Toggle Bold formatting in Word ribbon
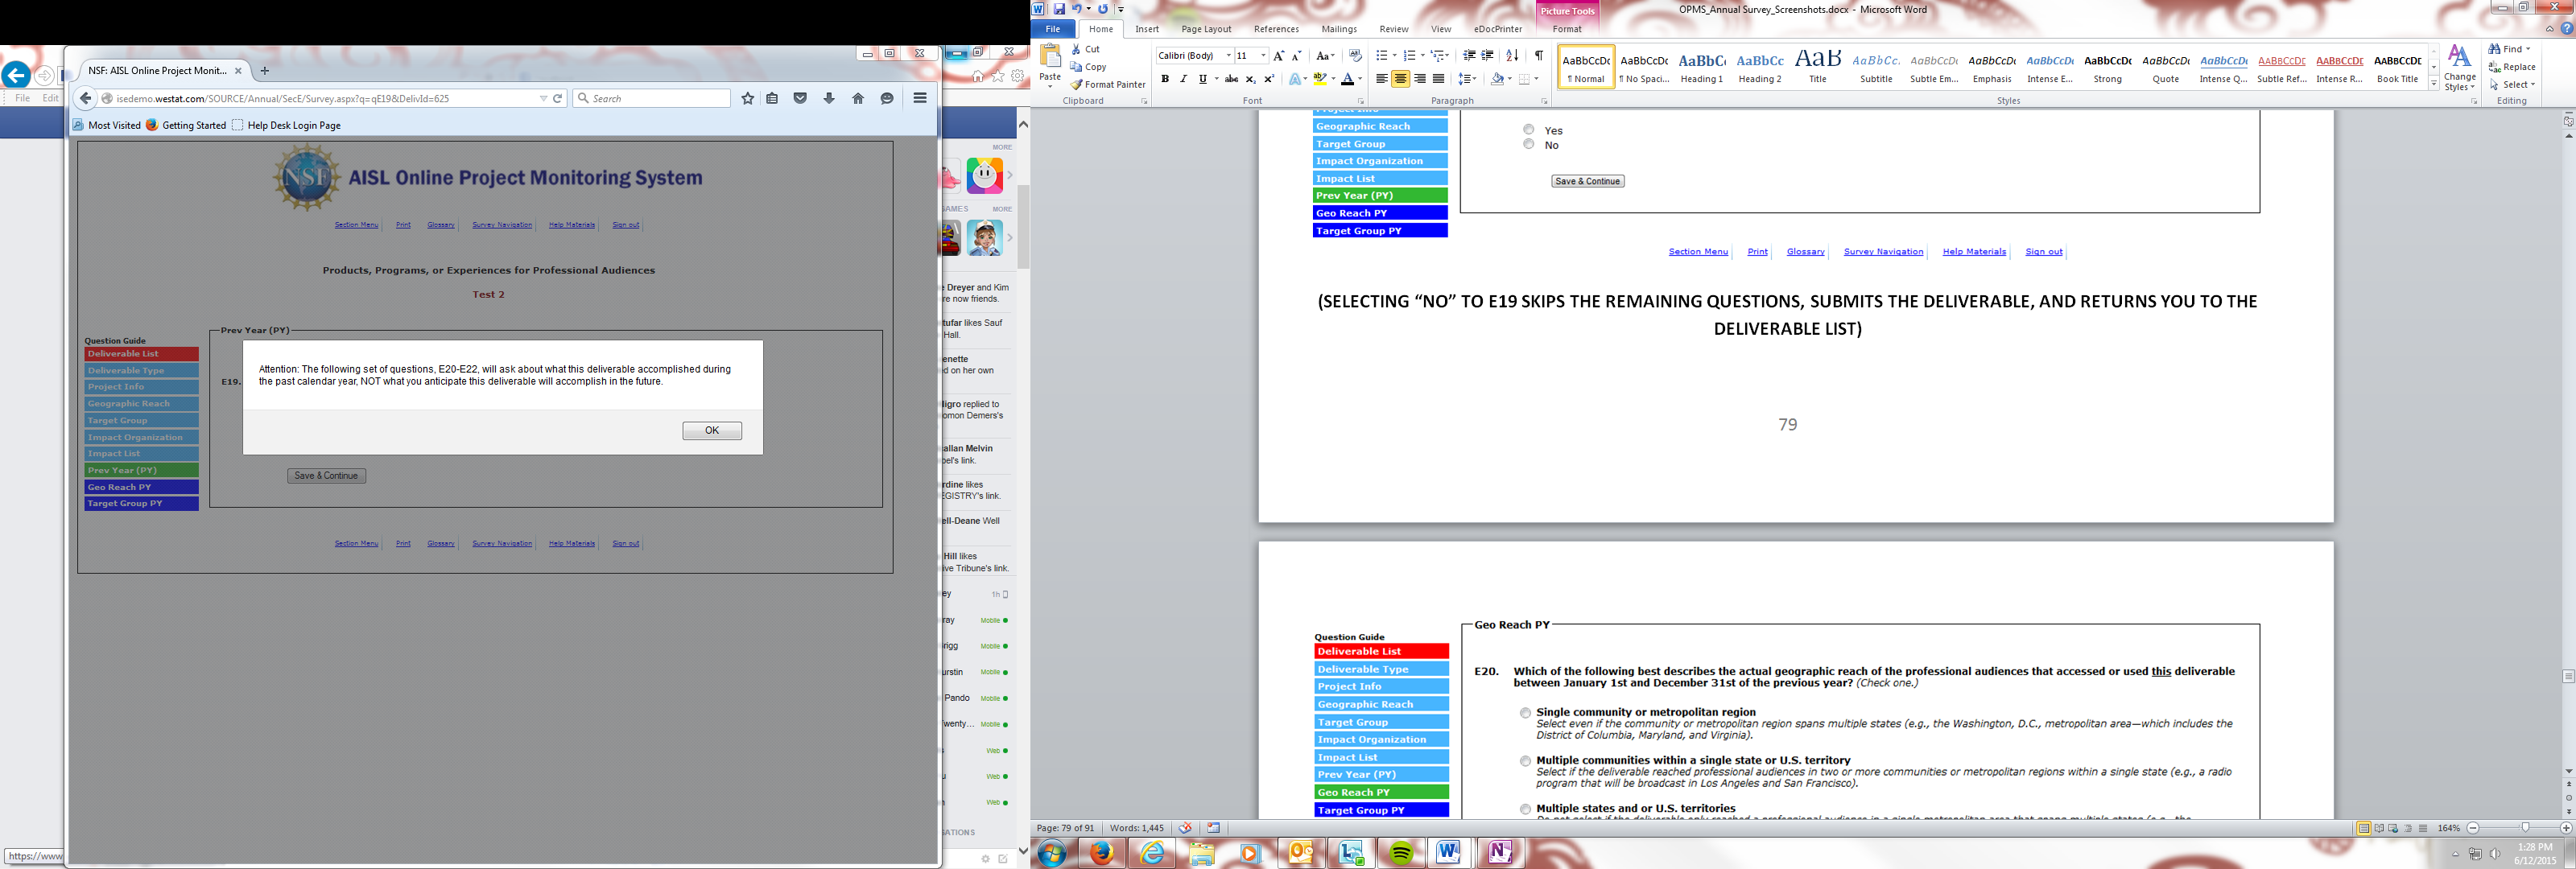The width and height of the screenshot is (2576, 869). (1165, 79)
